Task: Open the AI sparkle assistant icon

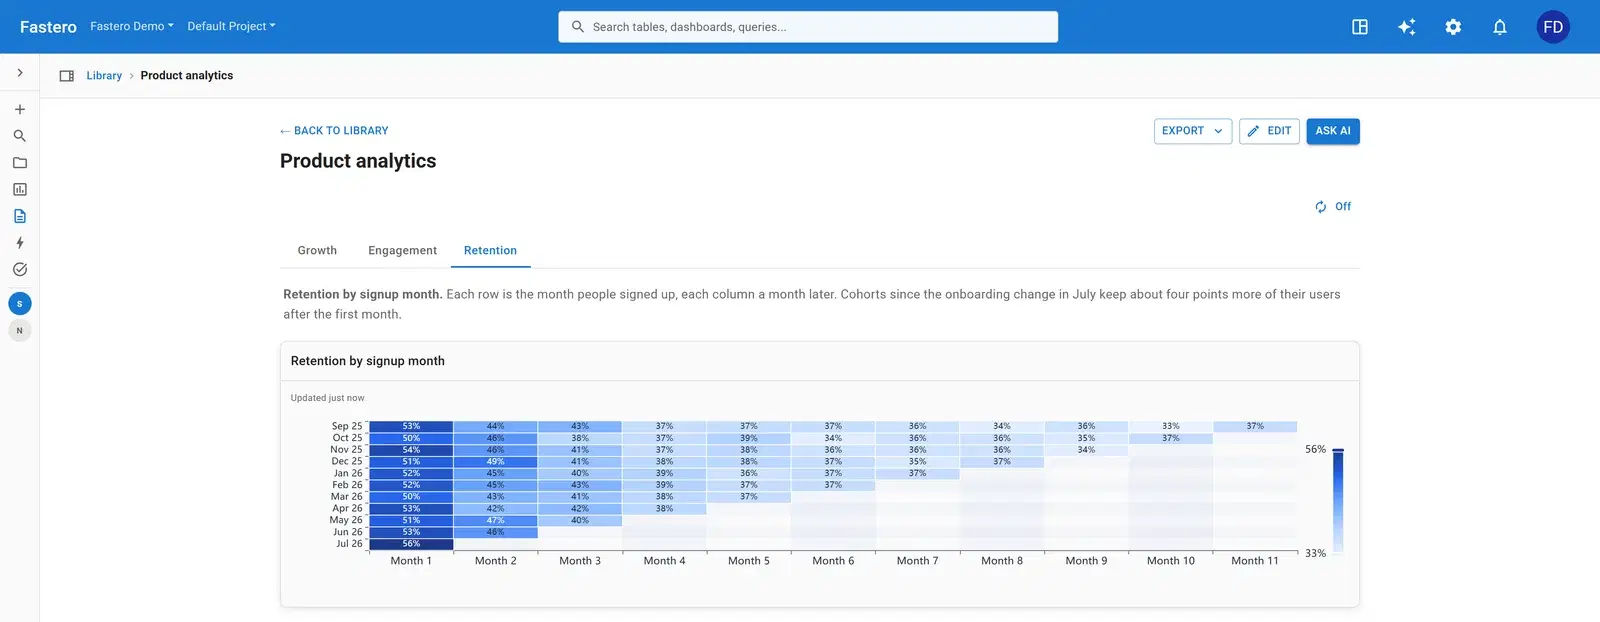Action: click(x=1407, y=27)
